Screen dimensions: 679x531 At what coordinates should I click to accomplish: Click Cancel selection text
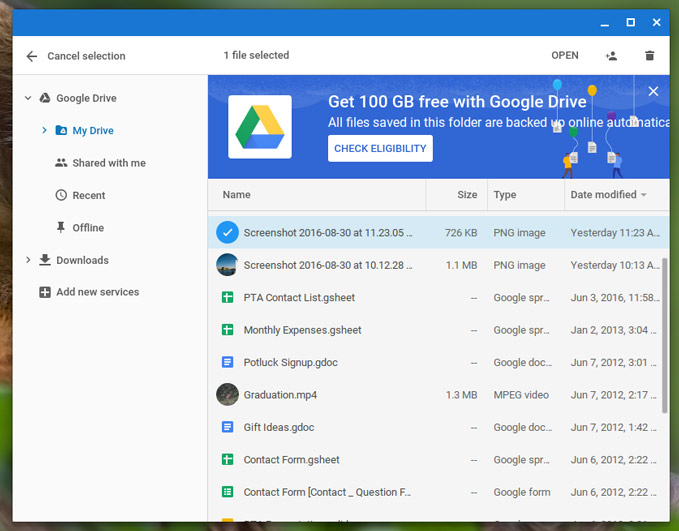coord(86,56)
